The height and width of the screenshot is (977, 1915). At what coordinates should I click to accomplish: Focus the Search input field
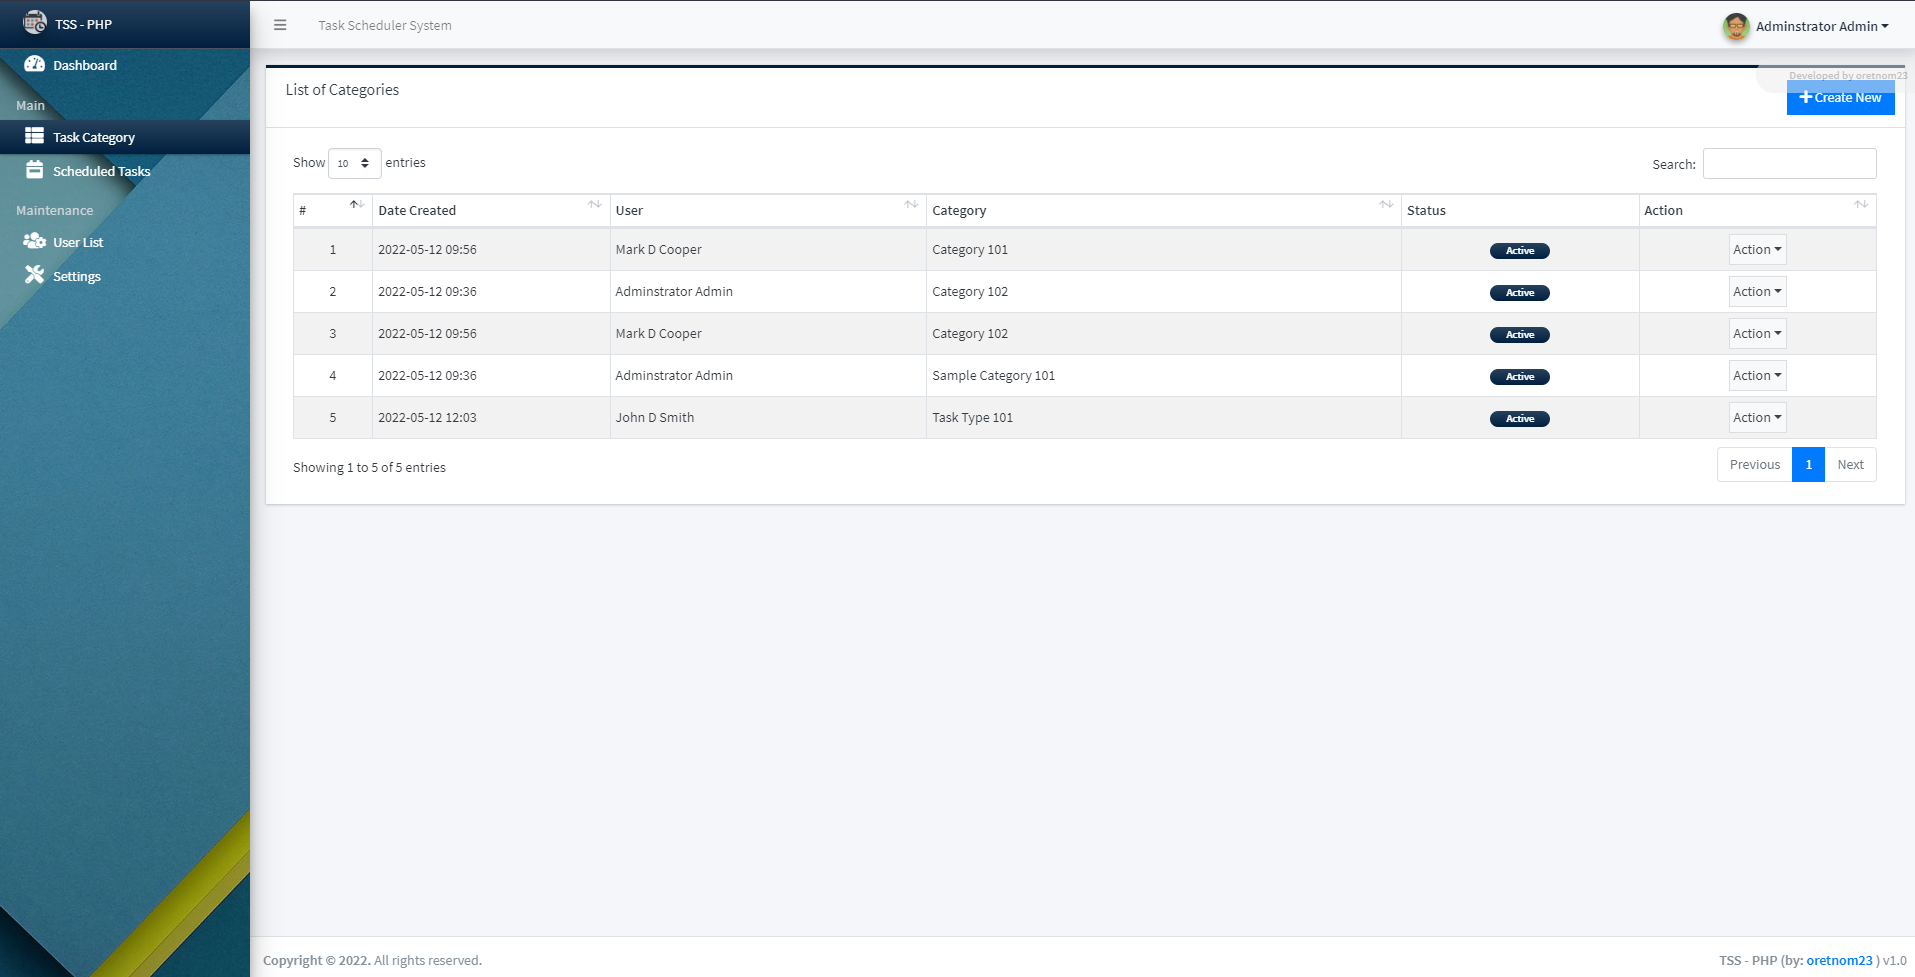click(x=1789, y=164)
